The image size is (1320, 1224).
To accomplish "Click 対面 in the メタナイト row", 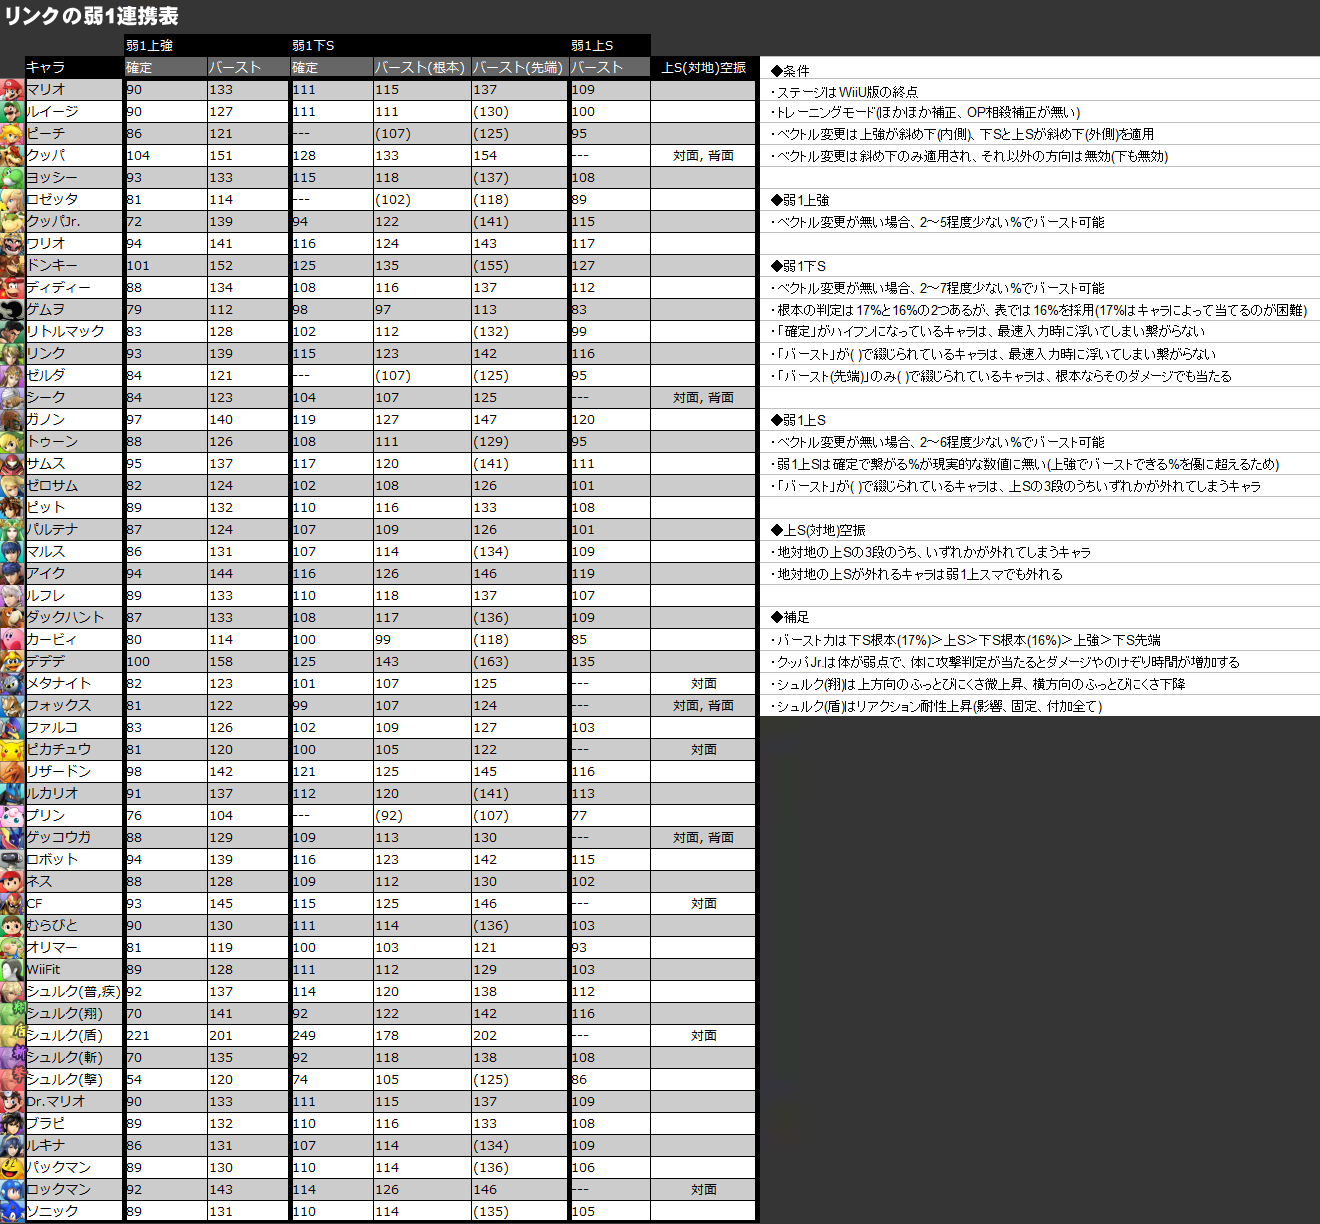I will pyautogui.click(x=704, y=683).
